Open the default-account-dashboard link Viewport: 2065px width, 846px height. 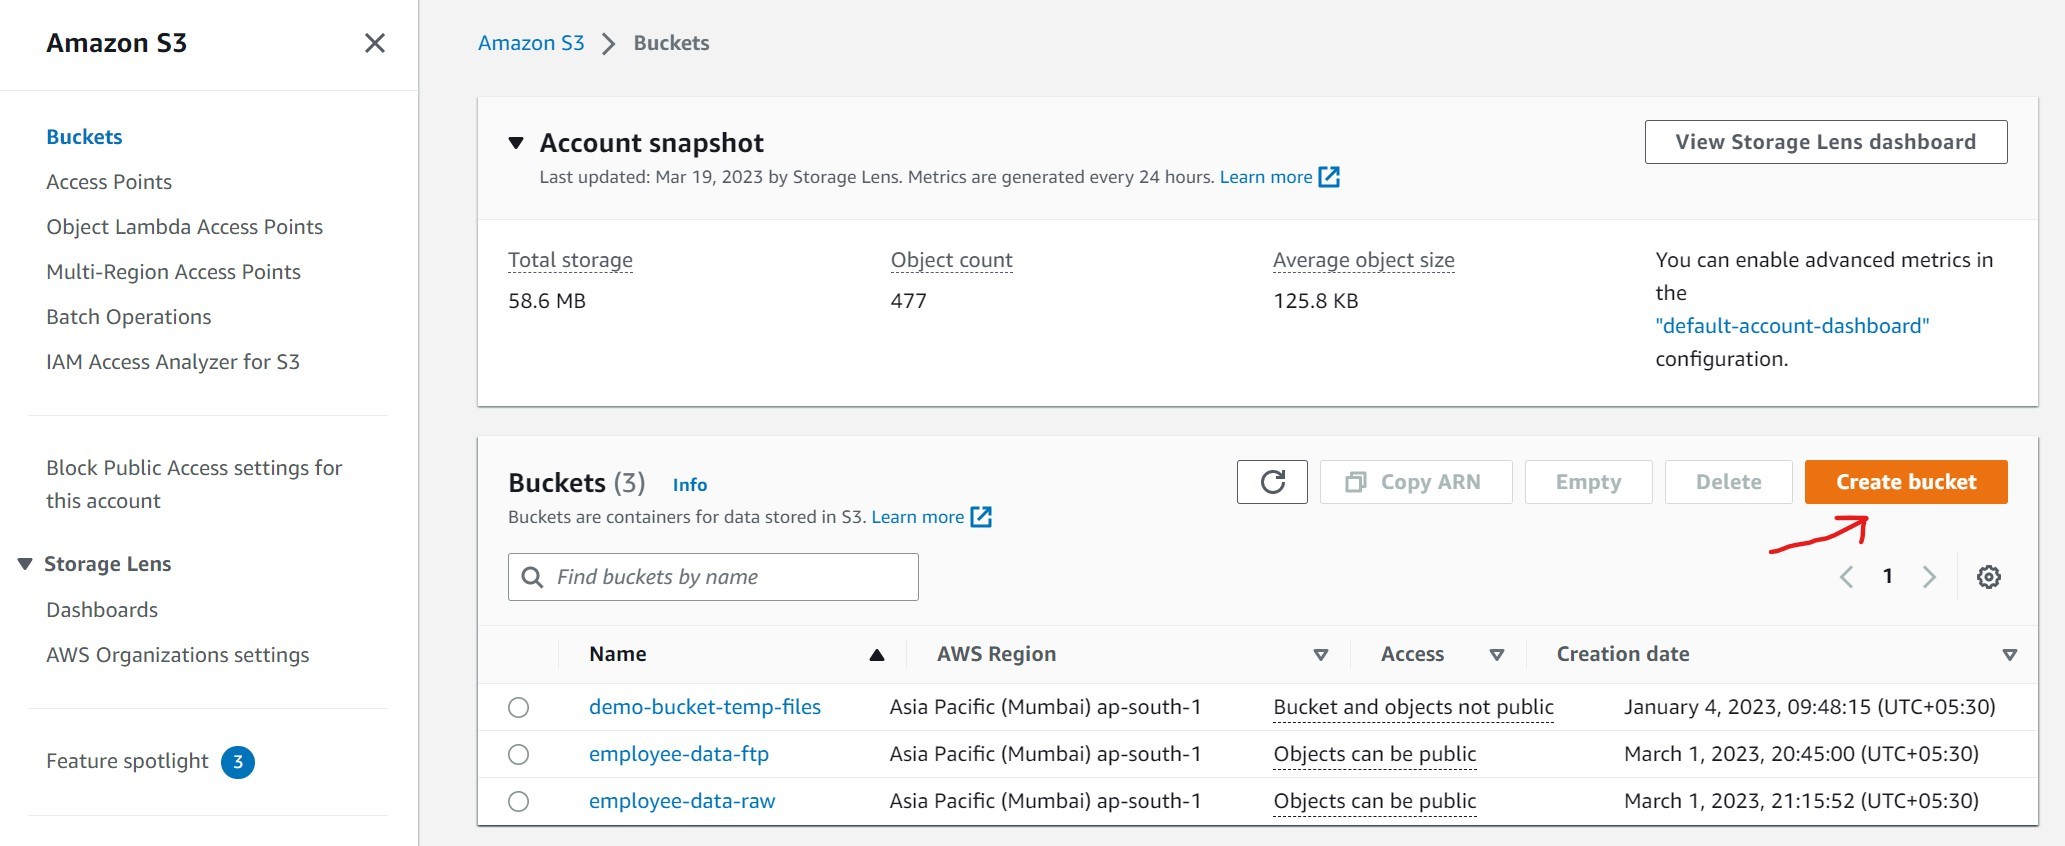(x=1792, y=326)
